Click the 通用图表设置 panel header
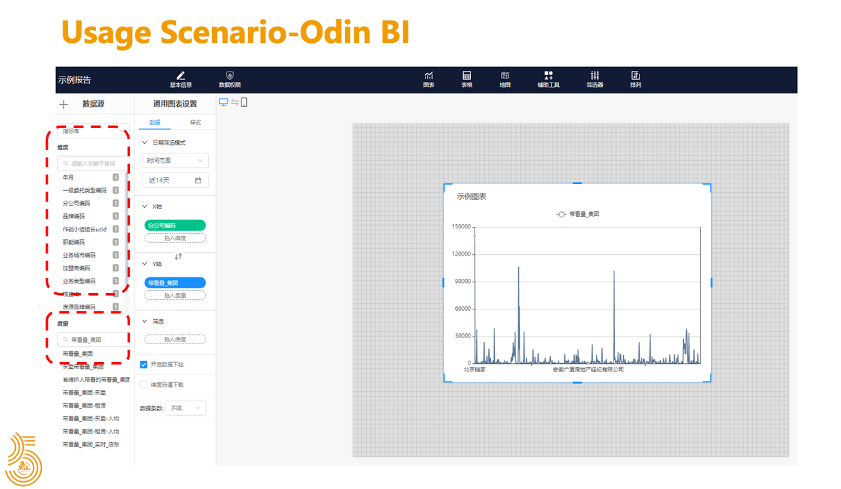The image size is (841, 489). [175, 103]
